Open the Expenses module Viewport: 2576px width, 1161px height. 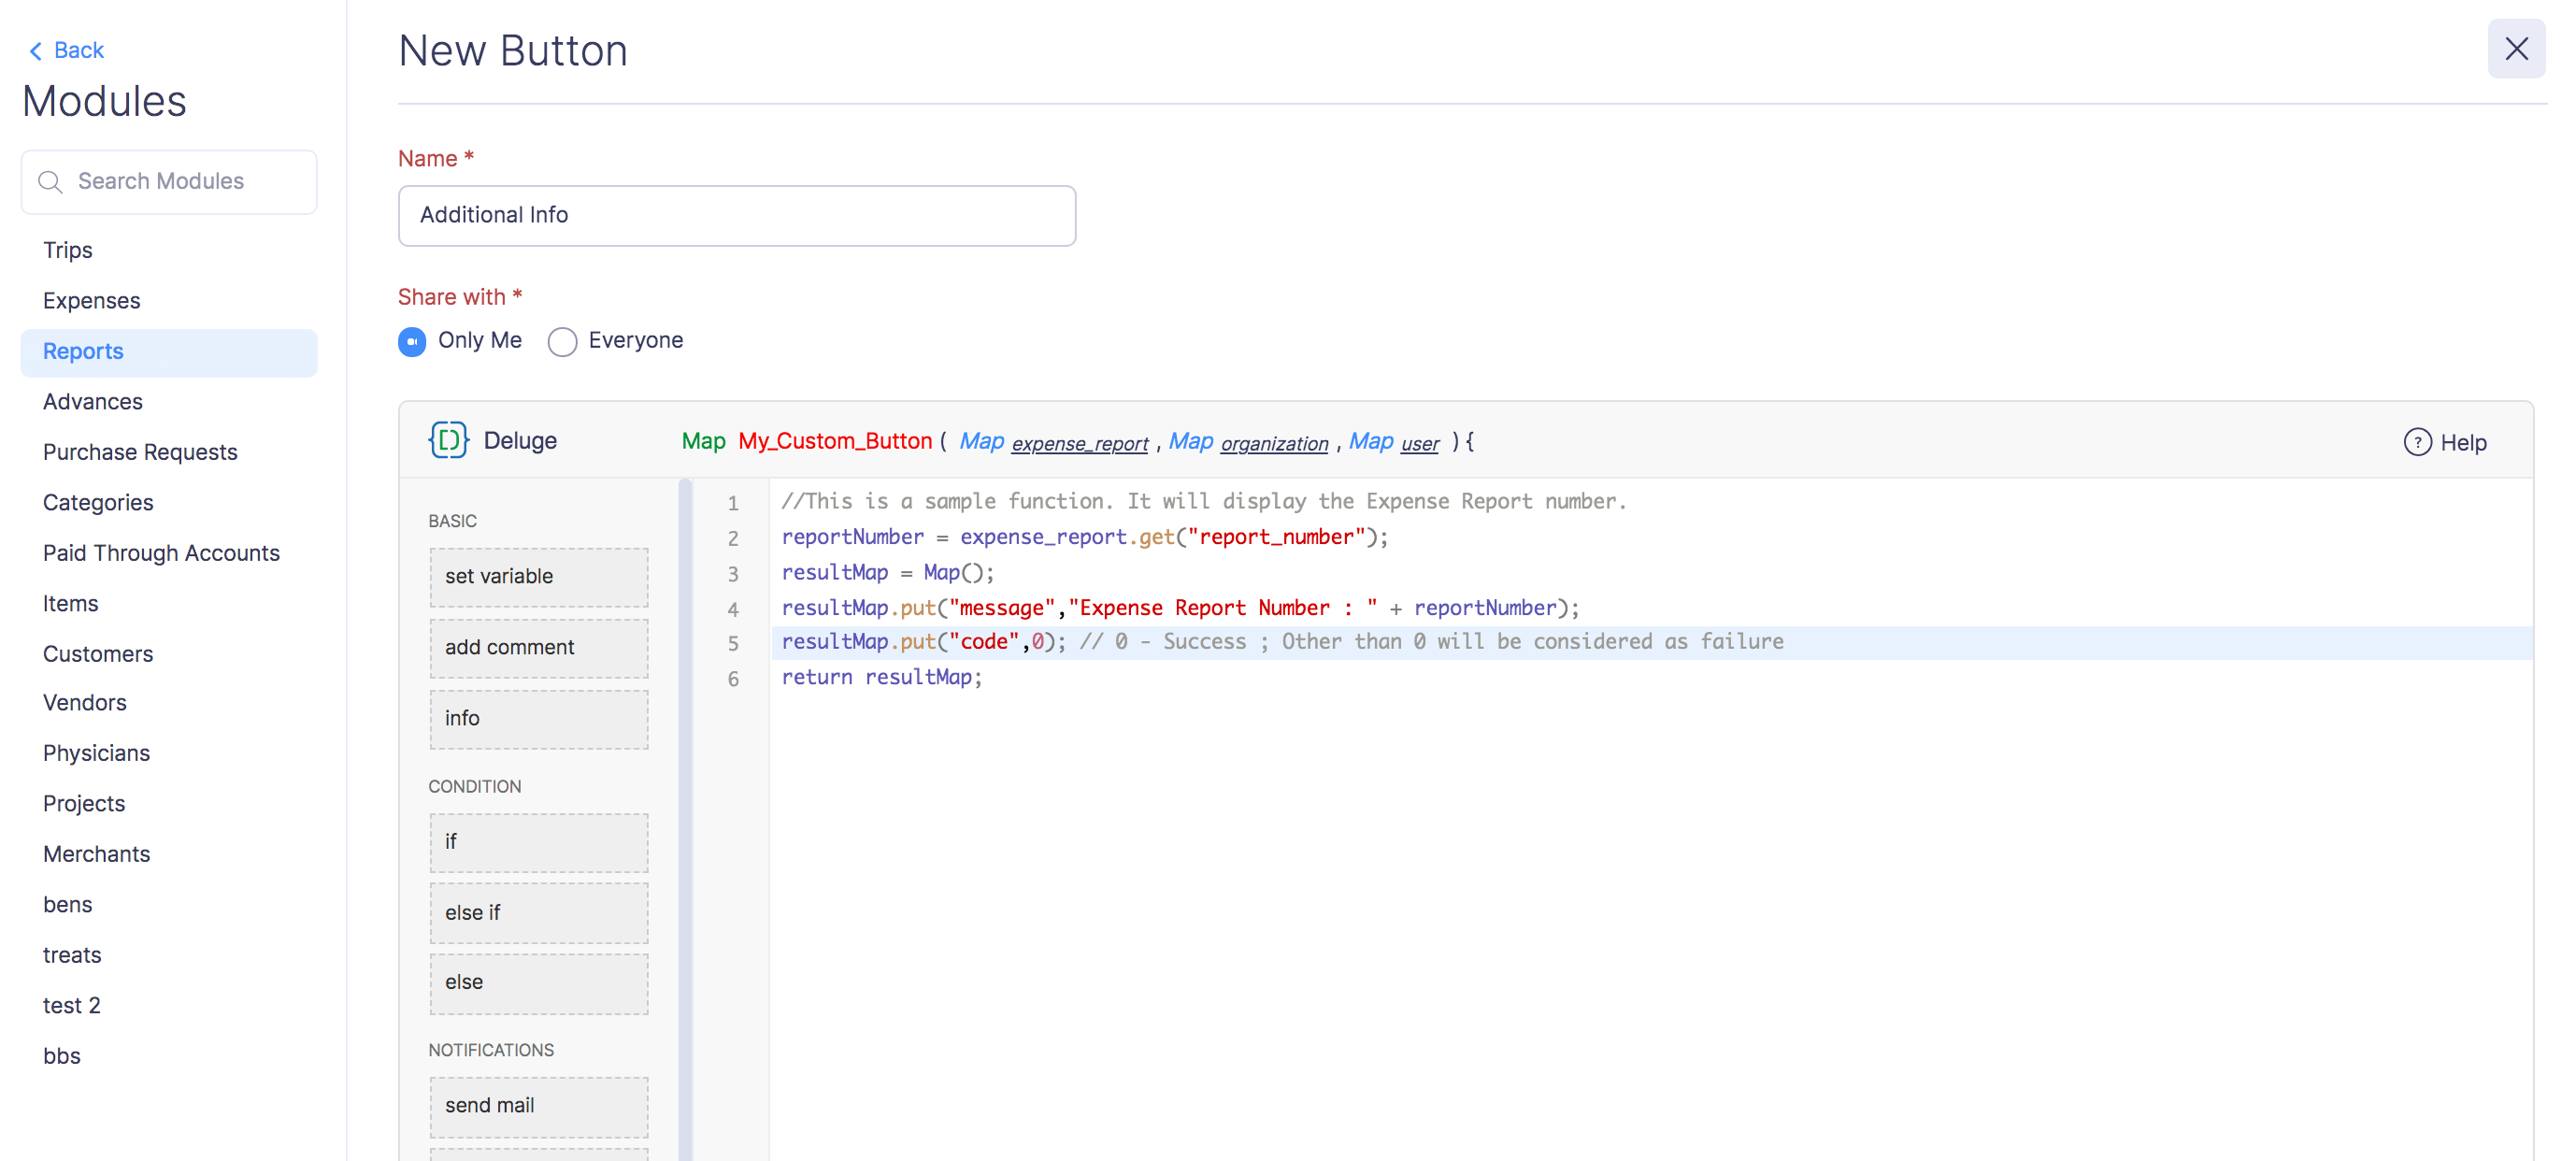pos(91,300)
